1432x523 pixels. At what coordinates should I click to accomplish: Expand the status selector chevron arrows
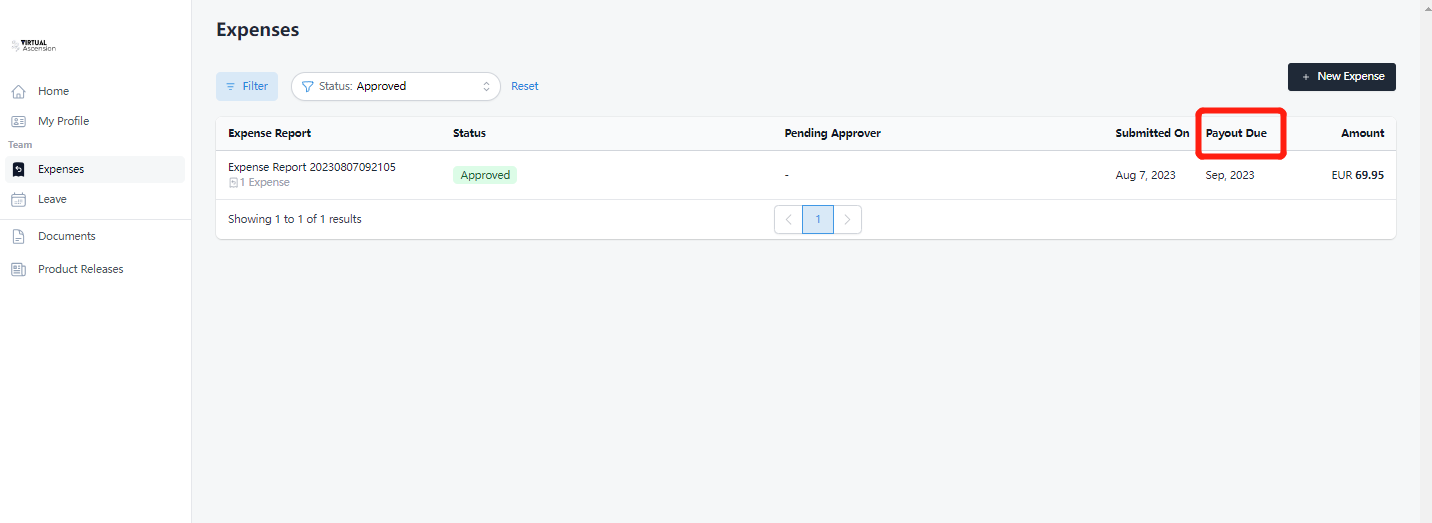point(487,87)
